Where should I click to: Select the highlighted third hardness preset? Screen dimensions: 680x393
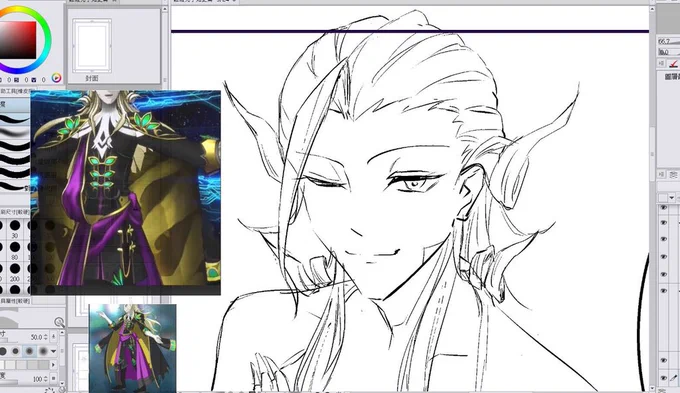click(29, 351)
